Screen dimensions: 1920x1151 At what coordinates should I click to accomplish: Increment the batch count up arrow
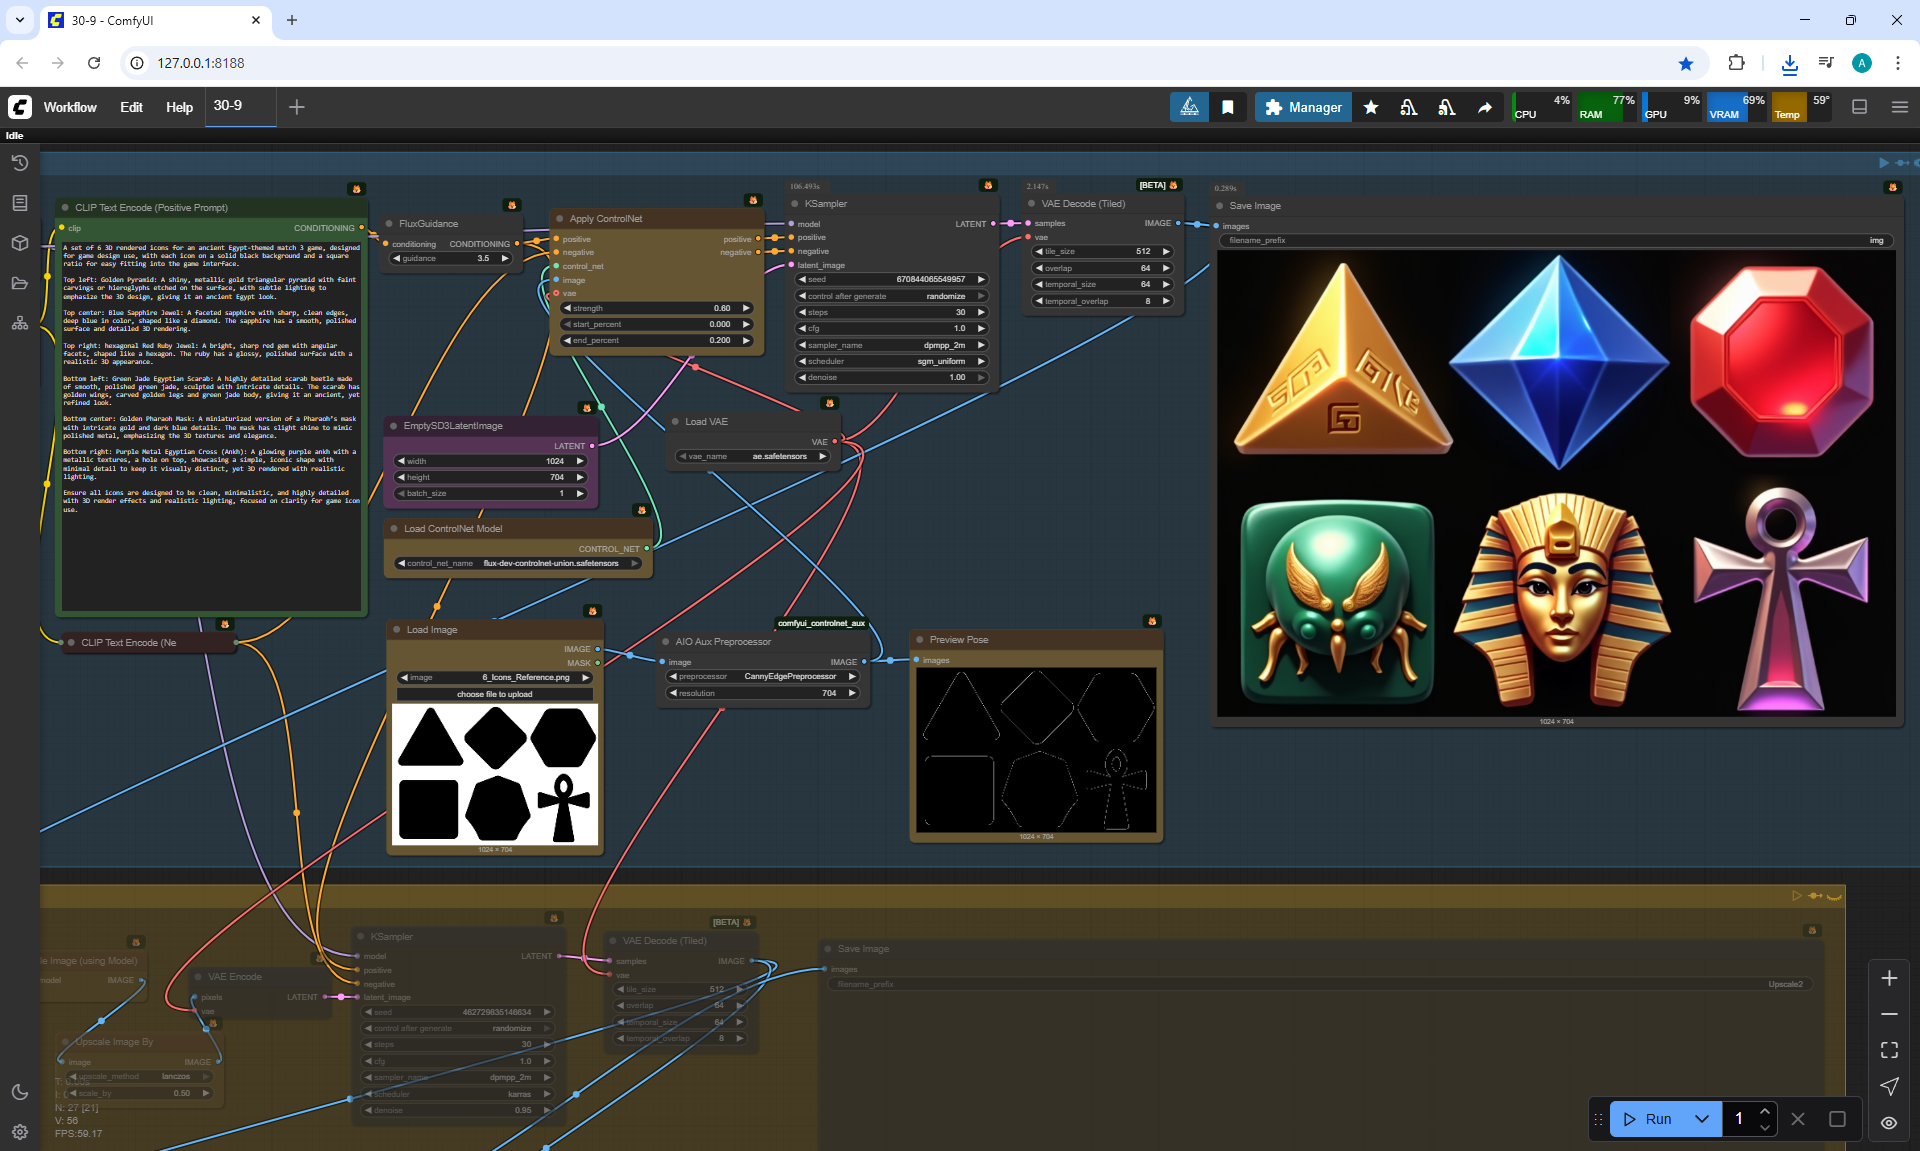1765,1112
